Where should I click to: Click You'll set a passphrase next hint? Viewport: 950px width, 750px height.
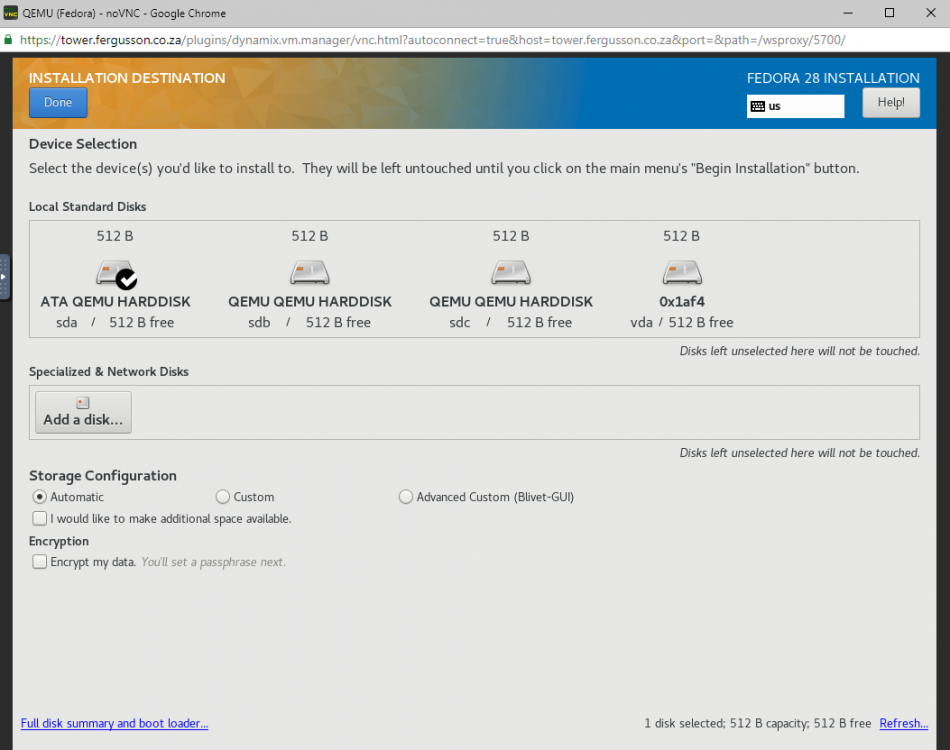click(213, 562)
